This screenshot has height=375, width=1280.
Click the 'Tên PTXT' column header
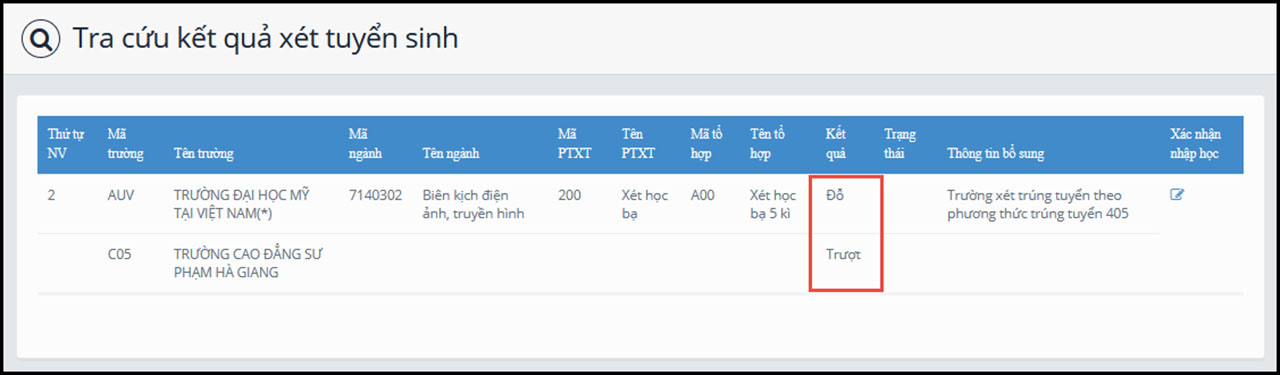click(638, 144)
